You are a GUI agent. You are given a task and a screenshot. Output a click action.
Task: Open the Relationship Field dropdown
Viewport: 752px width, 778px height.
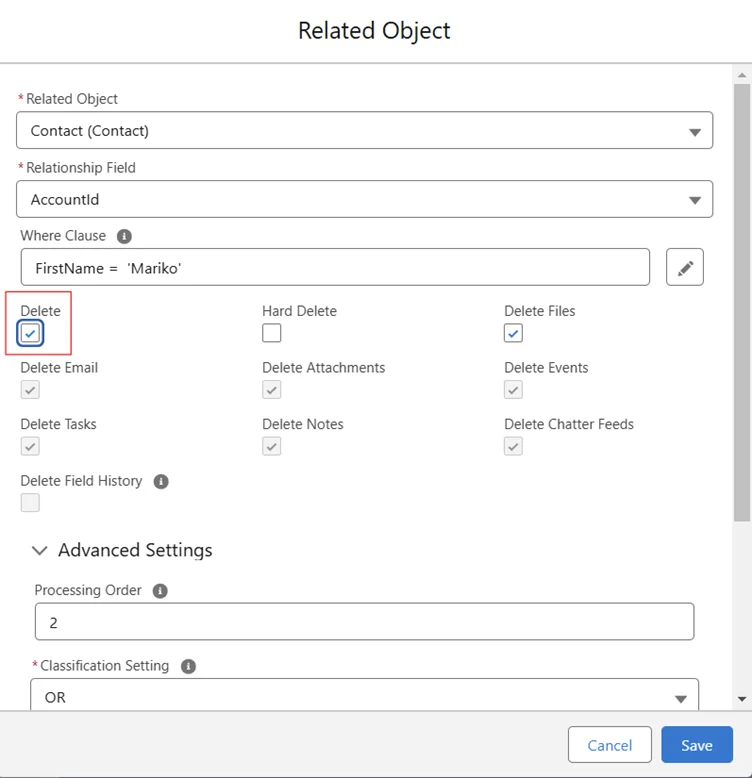364,200
